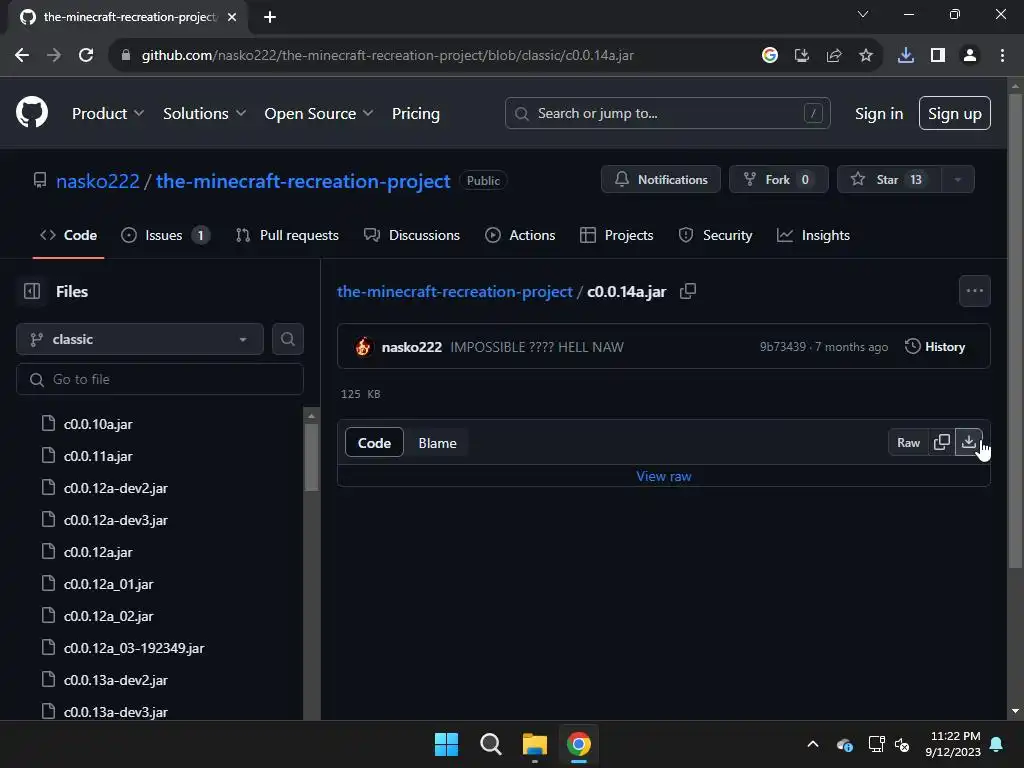Viewport: 1024px width, 768px height.
Task: Click nasko222's avatar in commit bar
Action: pyautogui.click(x=363, y=347)
